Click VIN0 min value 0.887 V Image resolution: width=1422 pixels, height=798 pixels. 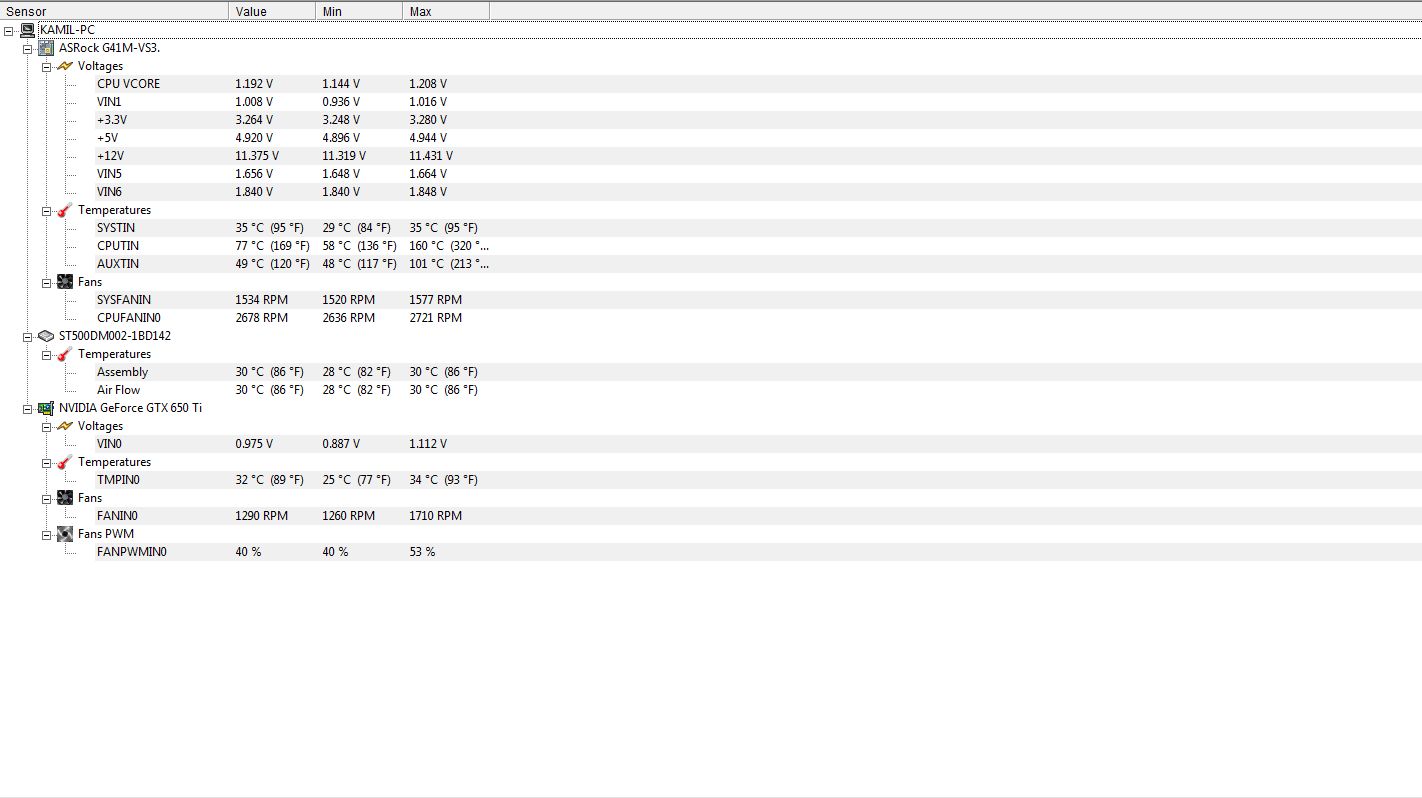click(x=341, y=444)
